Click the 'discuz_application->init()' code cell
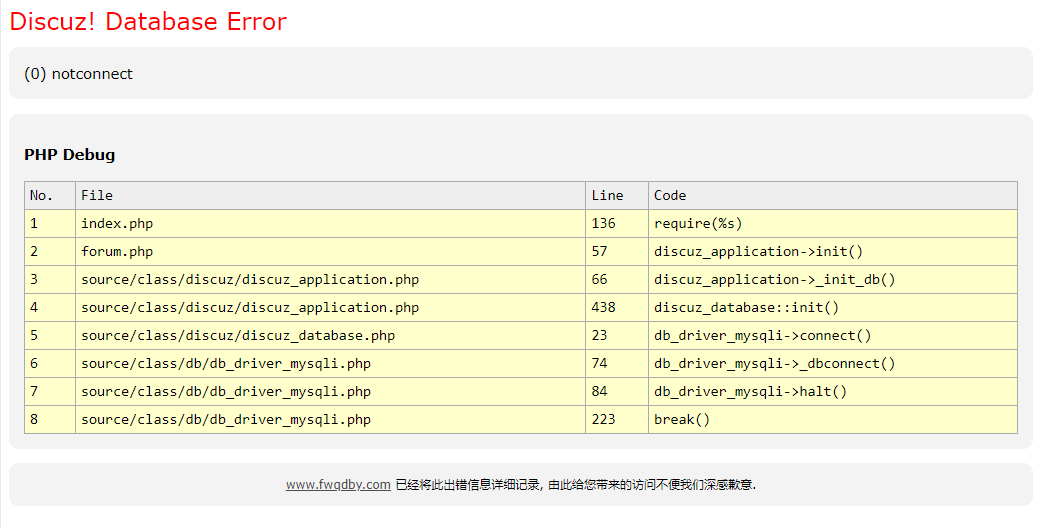Image resolution: width=1062 pixels, height=528 pixels. click(833, 252)
